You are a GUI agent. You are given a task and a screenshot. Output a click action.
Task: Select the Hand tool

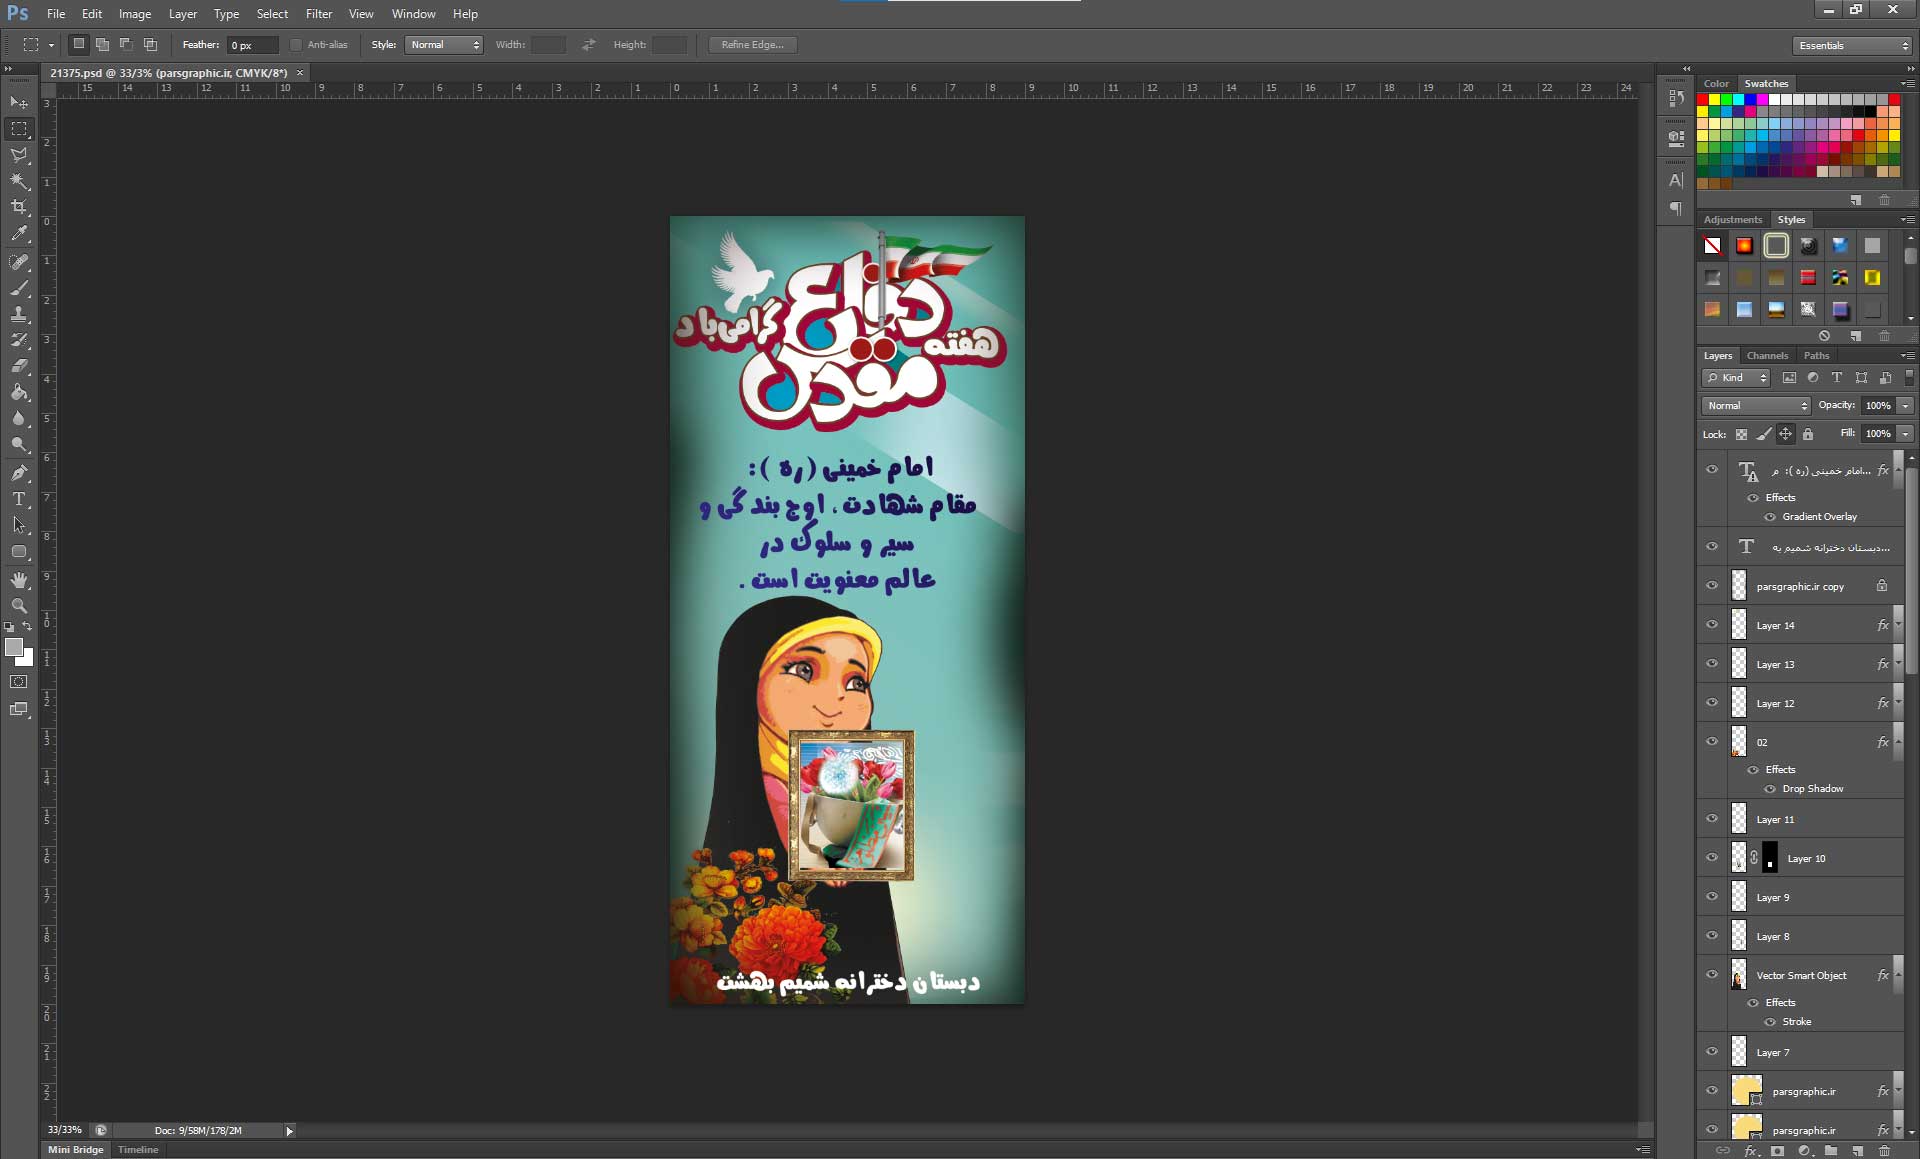pos(19,580)
